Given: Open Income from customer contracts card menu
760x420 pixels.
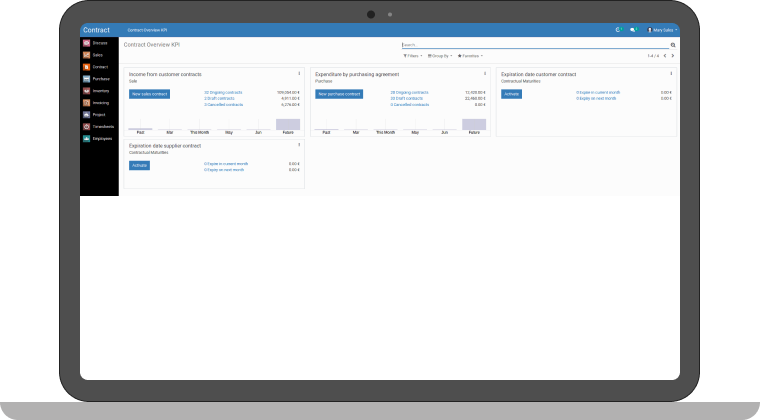Looking at the screenshot, I should [x=299, y=73].
